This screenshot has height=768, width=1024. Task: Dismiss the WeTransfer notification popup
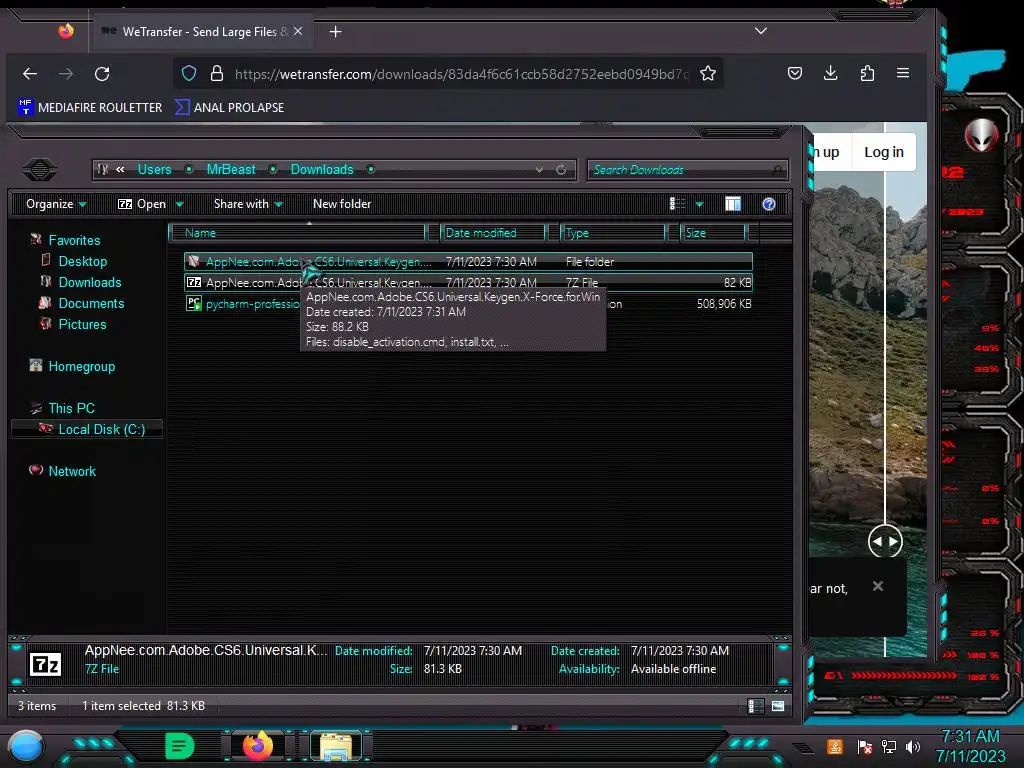click(x=878, y=586)
